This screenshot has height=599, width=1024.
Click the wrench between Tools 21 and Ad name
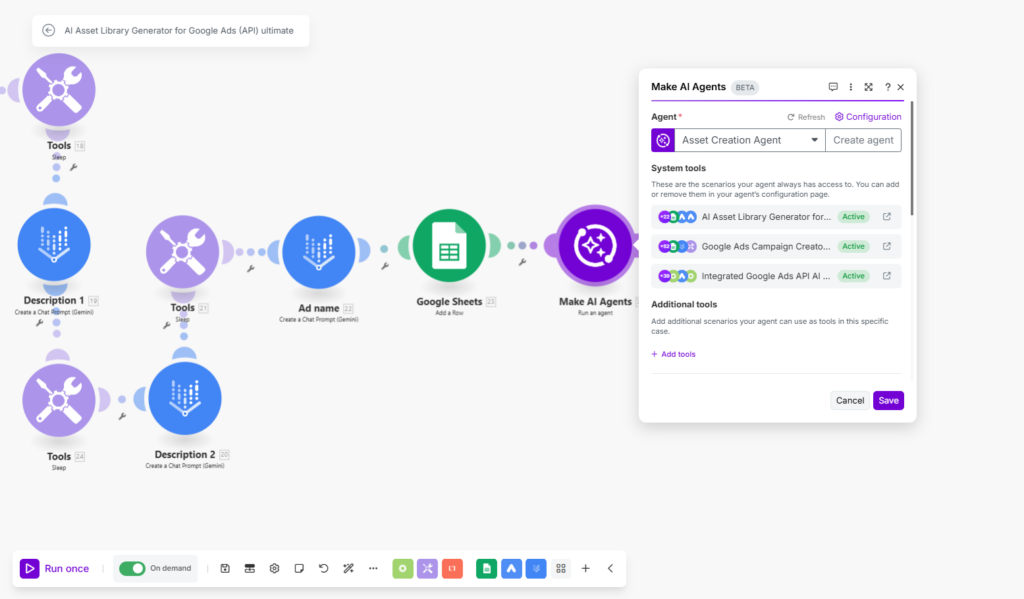251,268
